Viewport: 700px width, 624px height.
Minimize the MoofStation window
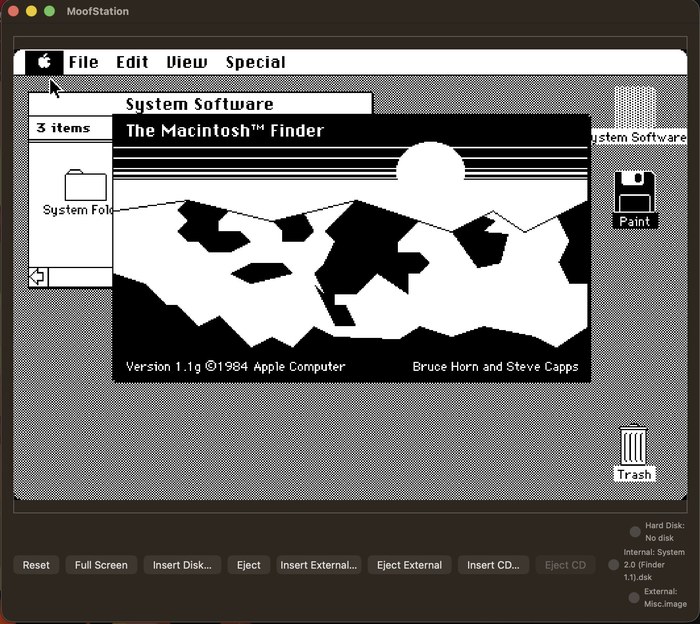pos(31,11)
